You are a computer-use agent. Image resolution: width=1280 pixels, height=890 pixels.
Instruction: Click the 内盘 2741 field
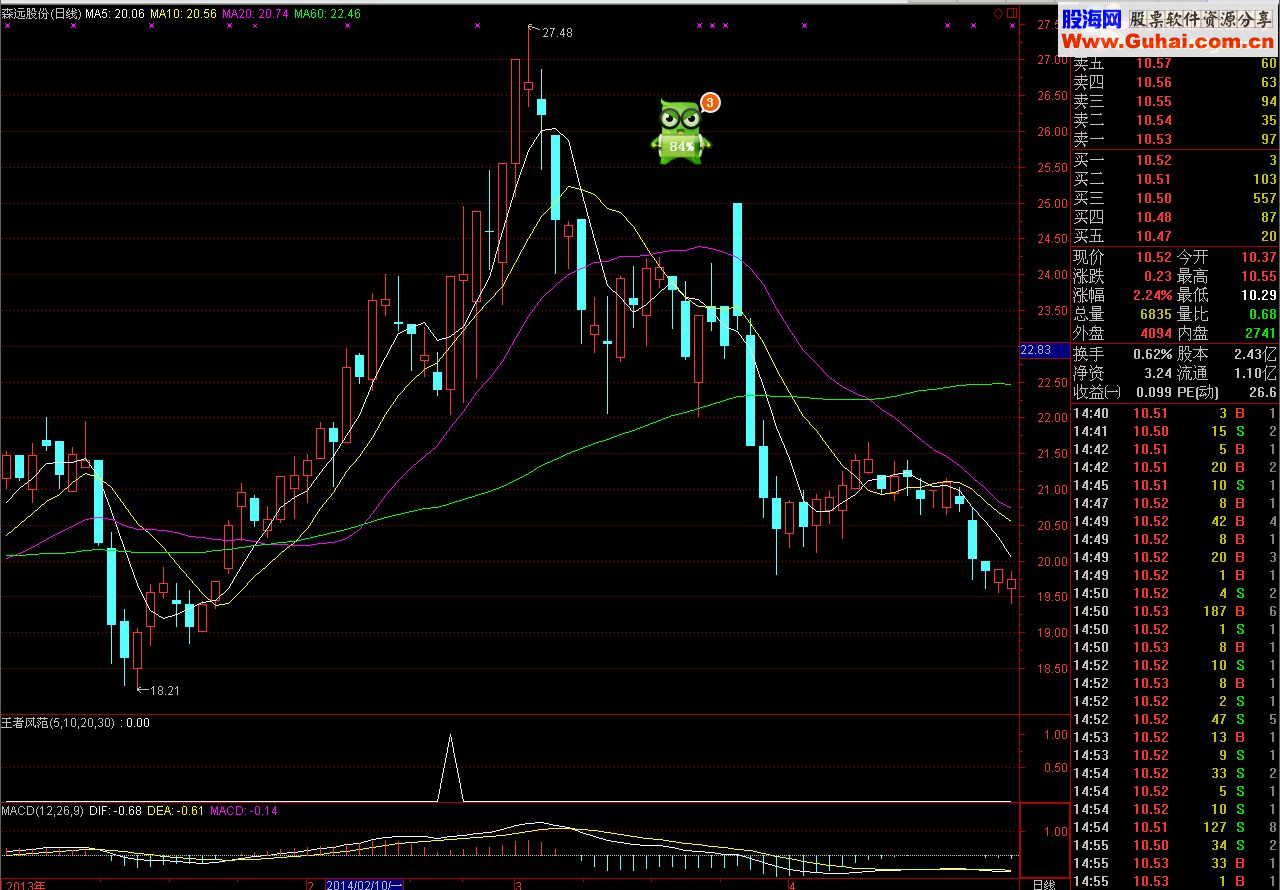pyautogui.click(x=1227, y=334)
